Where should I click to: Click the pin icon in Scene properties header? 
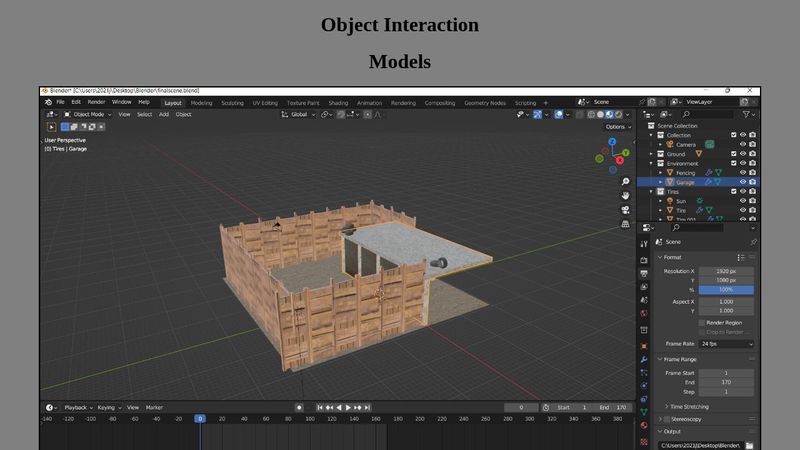point(753,242)
